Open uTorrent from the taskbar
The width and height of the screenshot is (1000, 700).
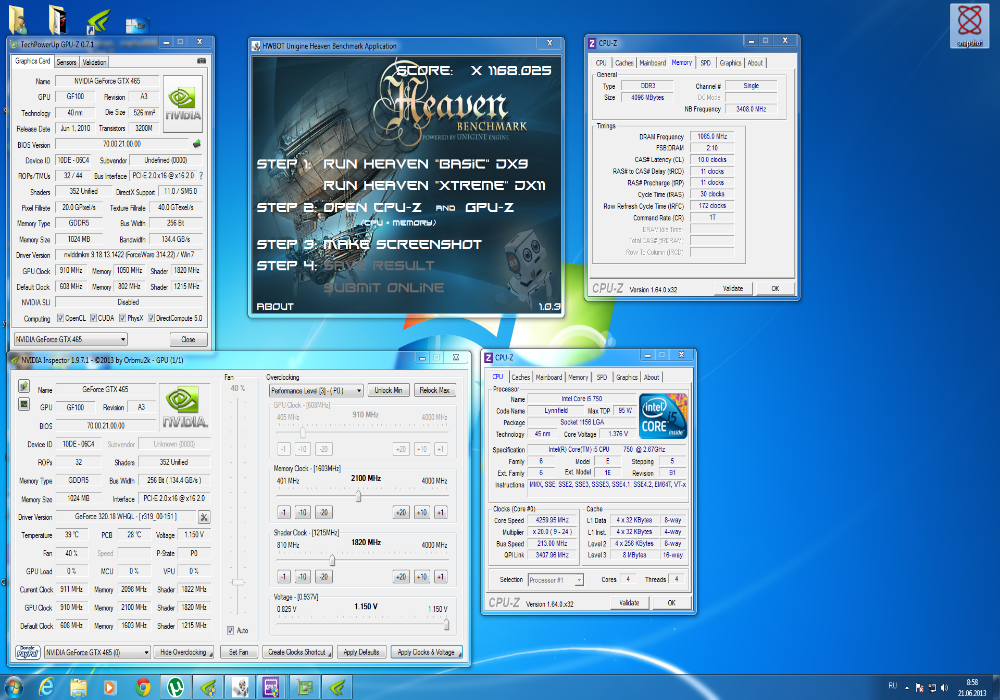pyautogui.click(x=175, y=687)
